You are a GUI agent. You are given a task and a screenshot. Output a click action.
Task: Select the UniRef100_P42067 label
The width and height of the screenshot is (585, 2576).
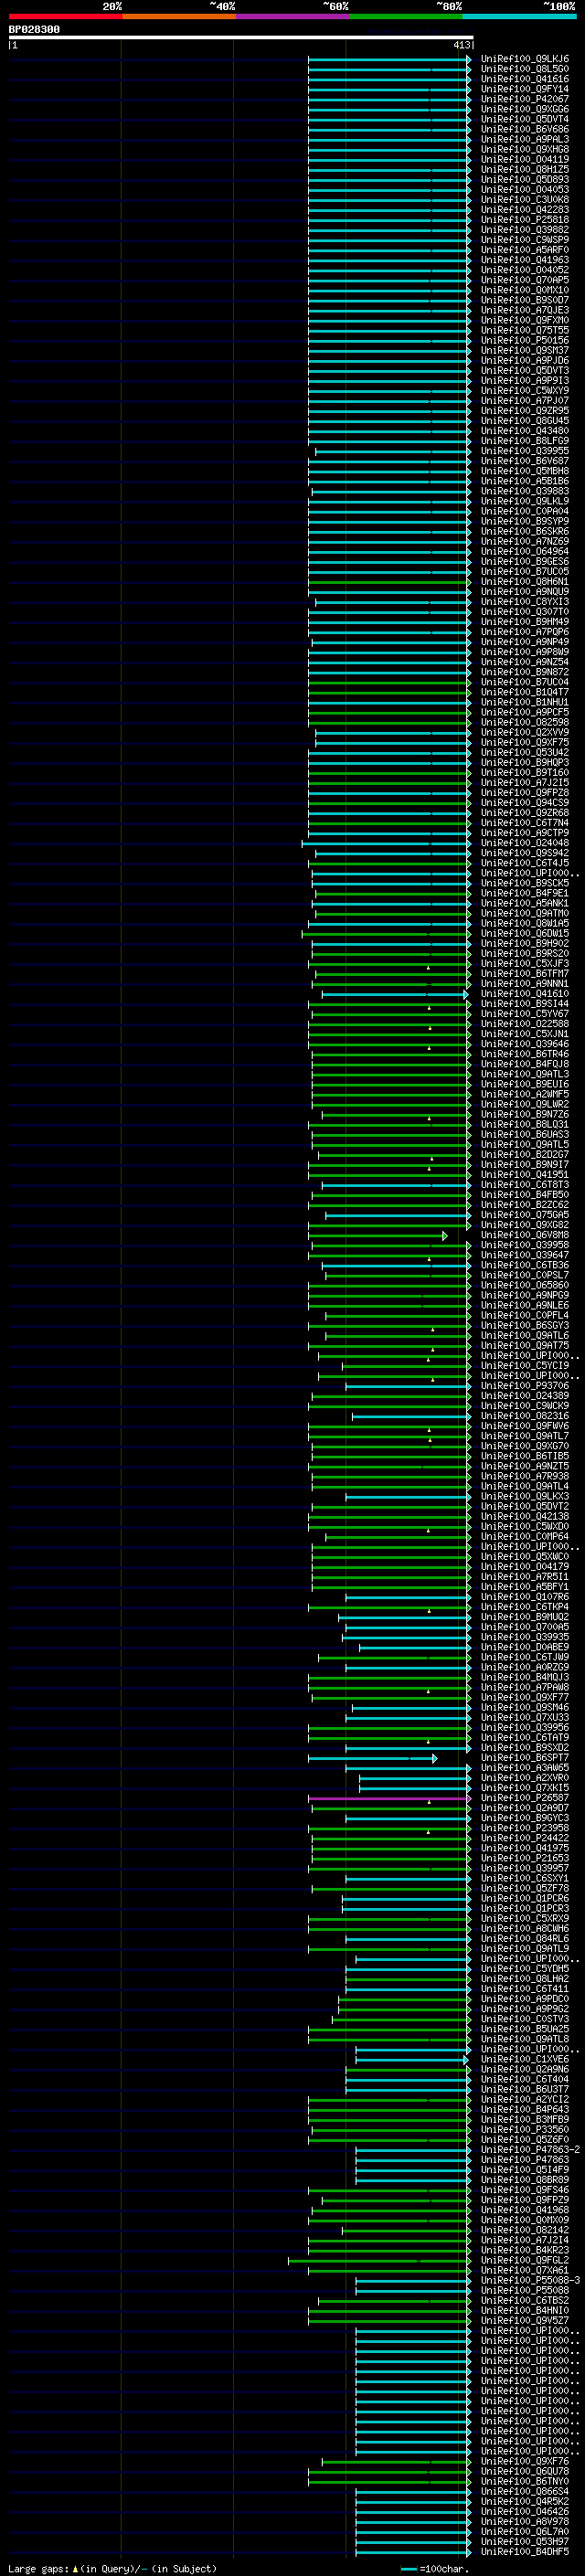point(524,99)
